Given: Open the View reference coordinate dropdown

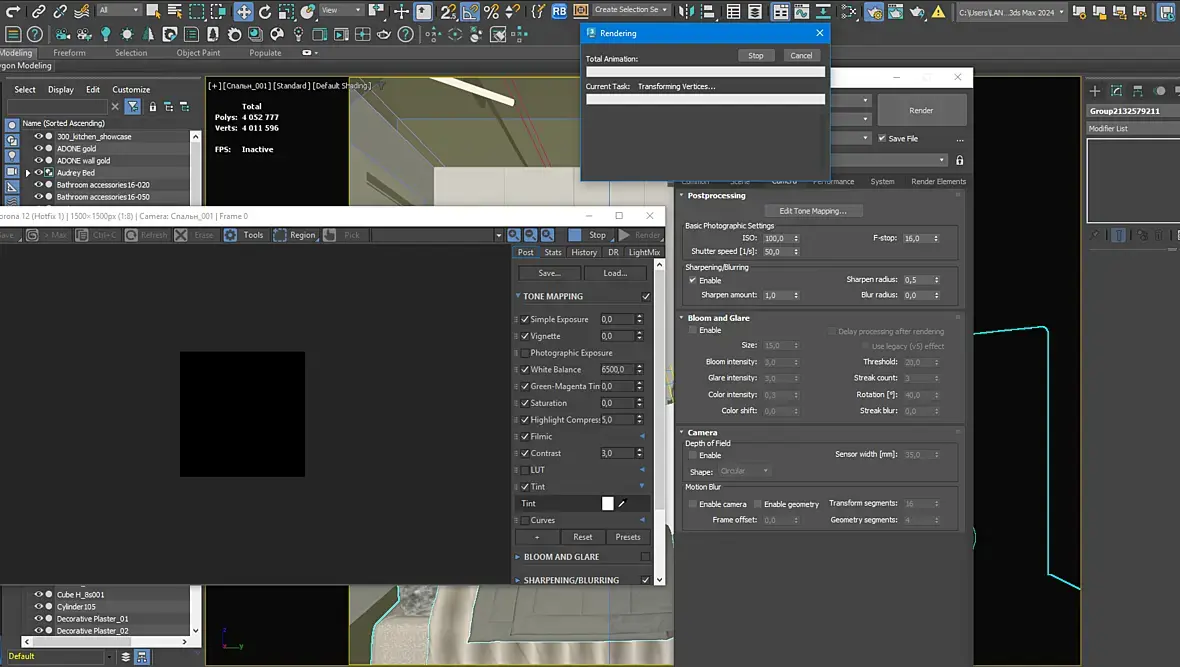Looking at the screenshot, I should coord(343,10).
